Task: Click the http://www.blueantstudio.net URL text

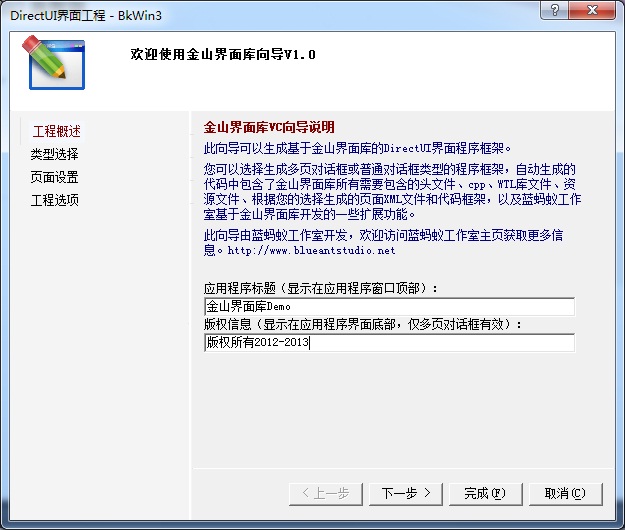Action: (311, 251)
